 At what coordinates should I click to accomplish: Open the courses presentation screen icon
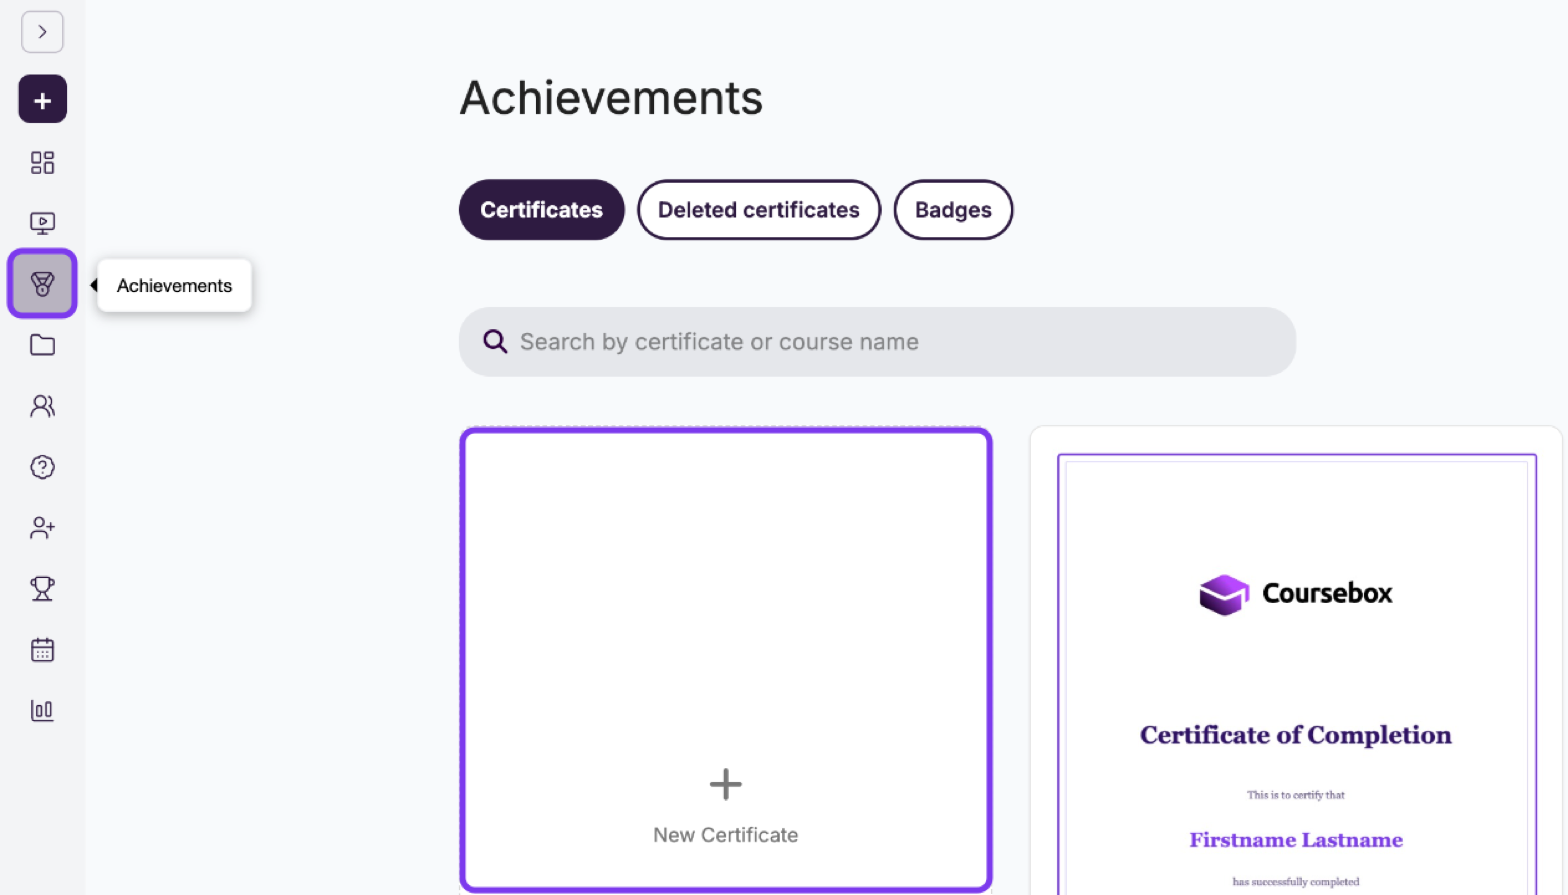pyautogui.click(x=42, y=223)
